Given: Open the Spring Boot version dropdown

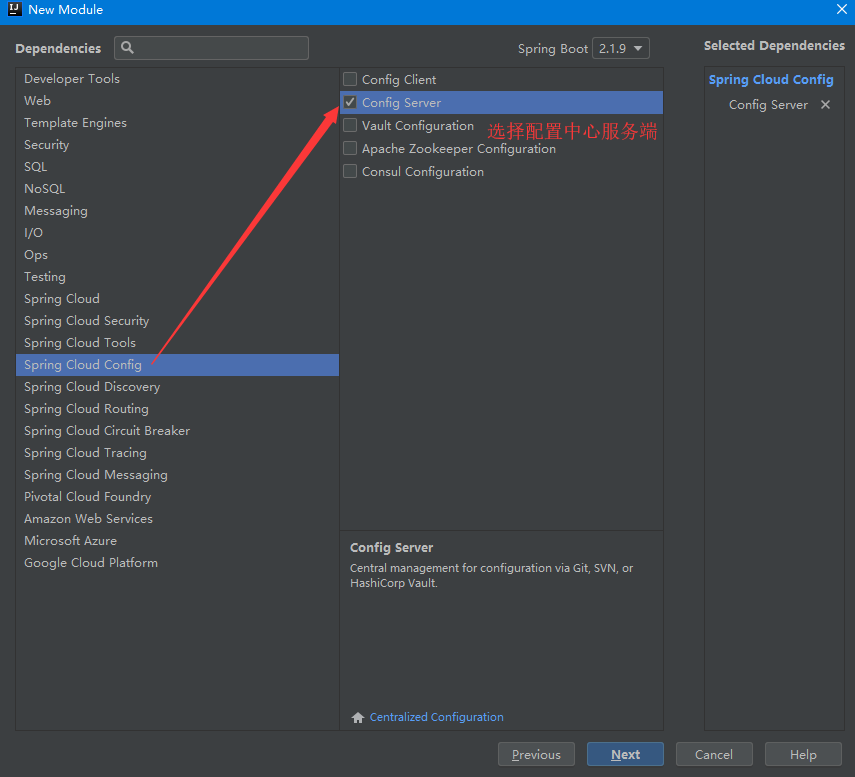Looking at the screenshot, I should (x=621, y=49).
